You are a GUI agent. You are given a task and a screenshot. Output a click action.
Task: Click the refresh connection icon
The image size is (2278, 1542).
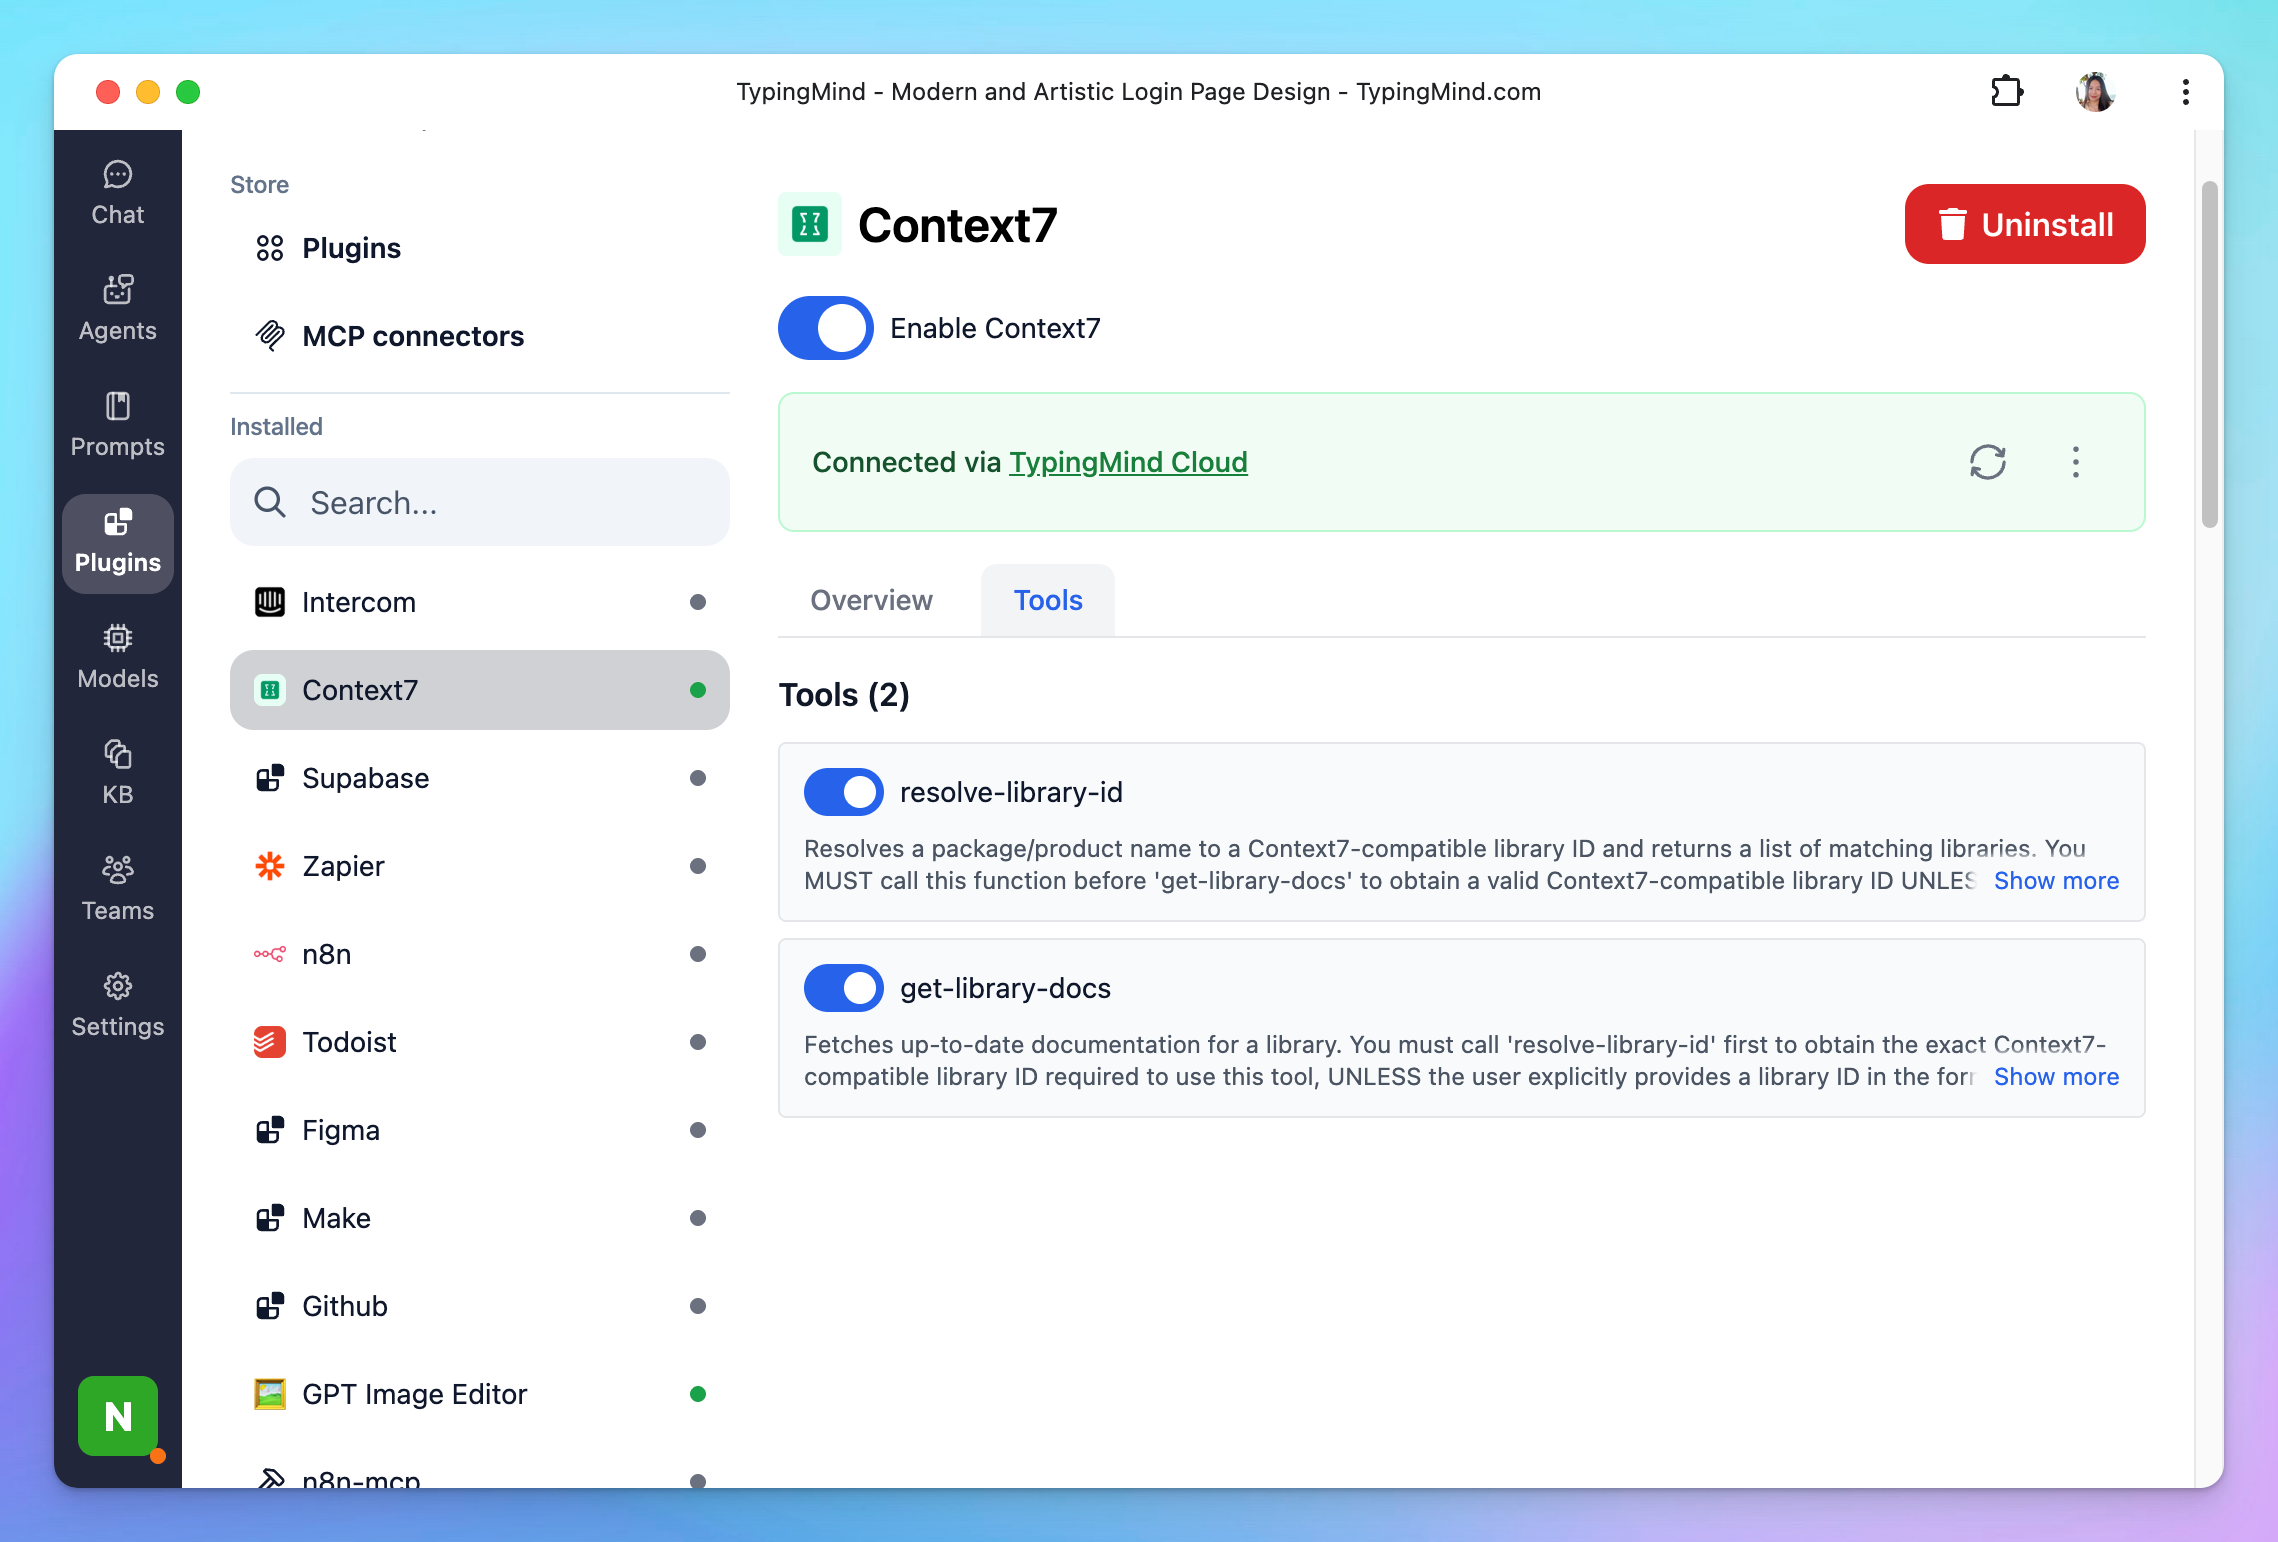click(x=1987, y=462)
